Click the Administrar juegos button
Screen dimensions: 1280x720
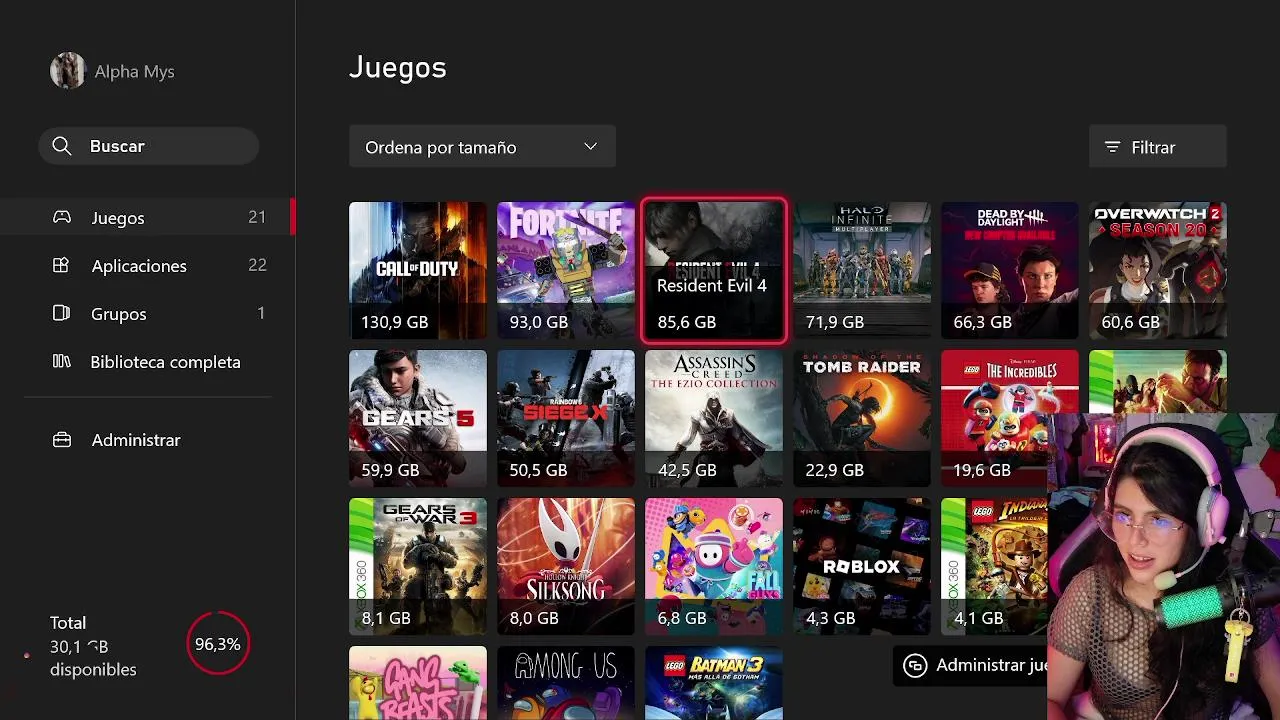click(970, 665)
